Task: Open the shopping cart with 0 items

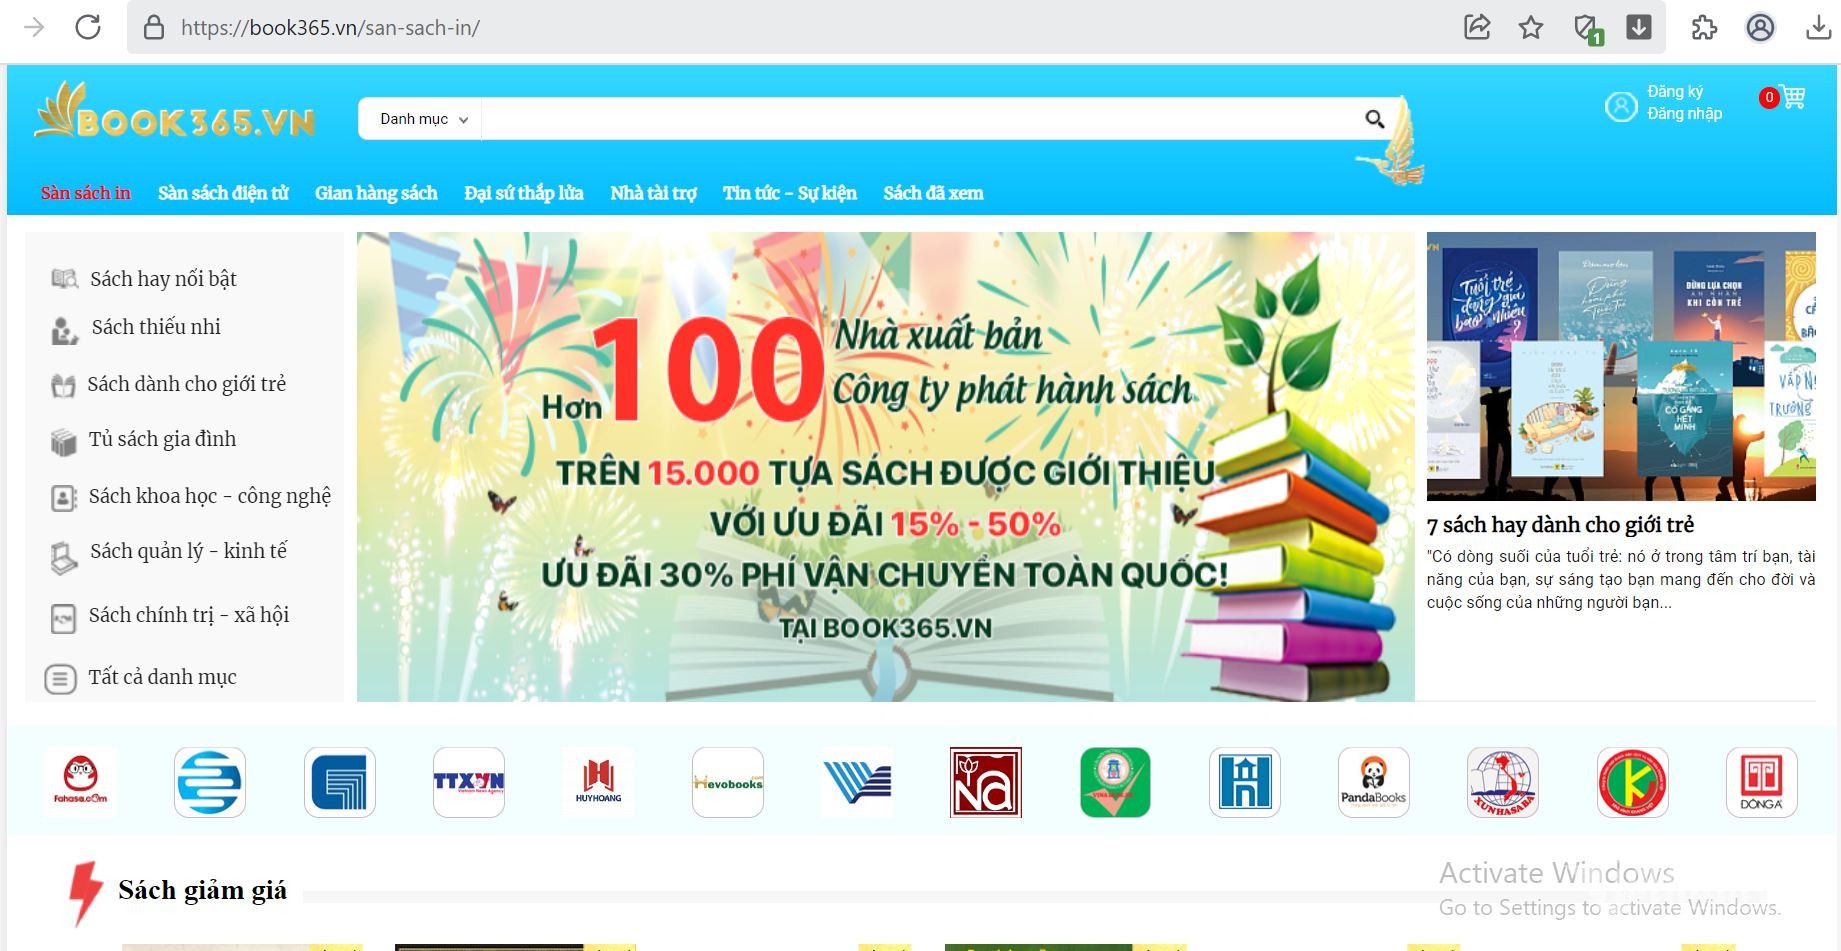Action: pyautogui.click(x=1793, y=97)
